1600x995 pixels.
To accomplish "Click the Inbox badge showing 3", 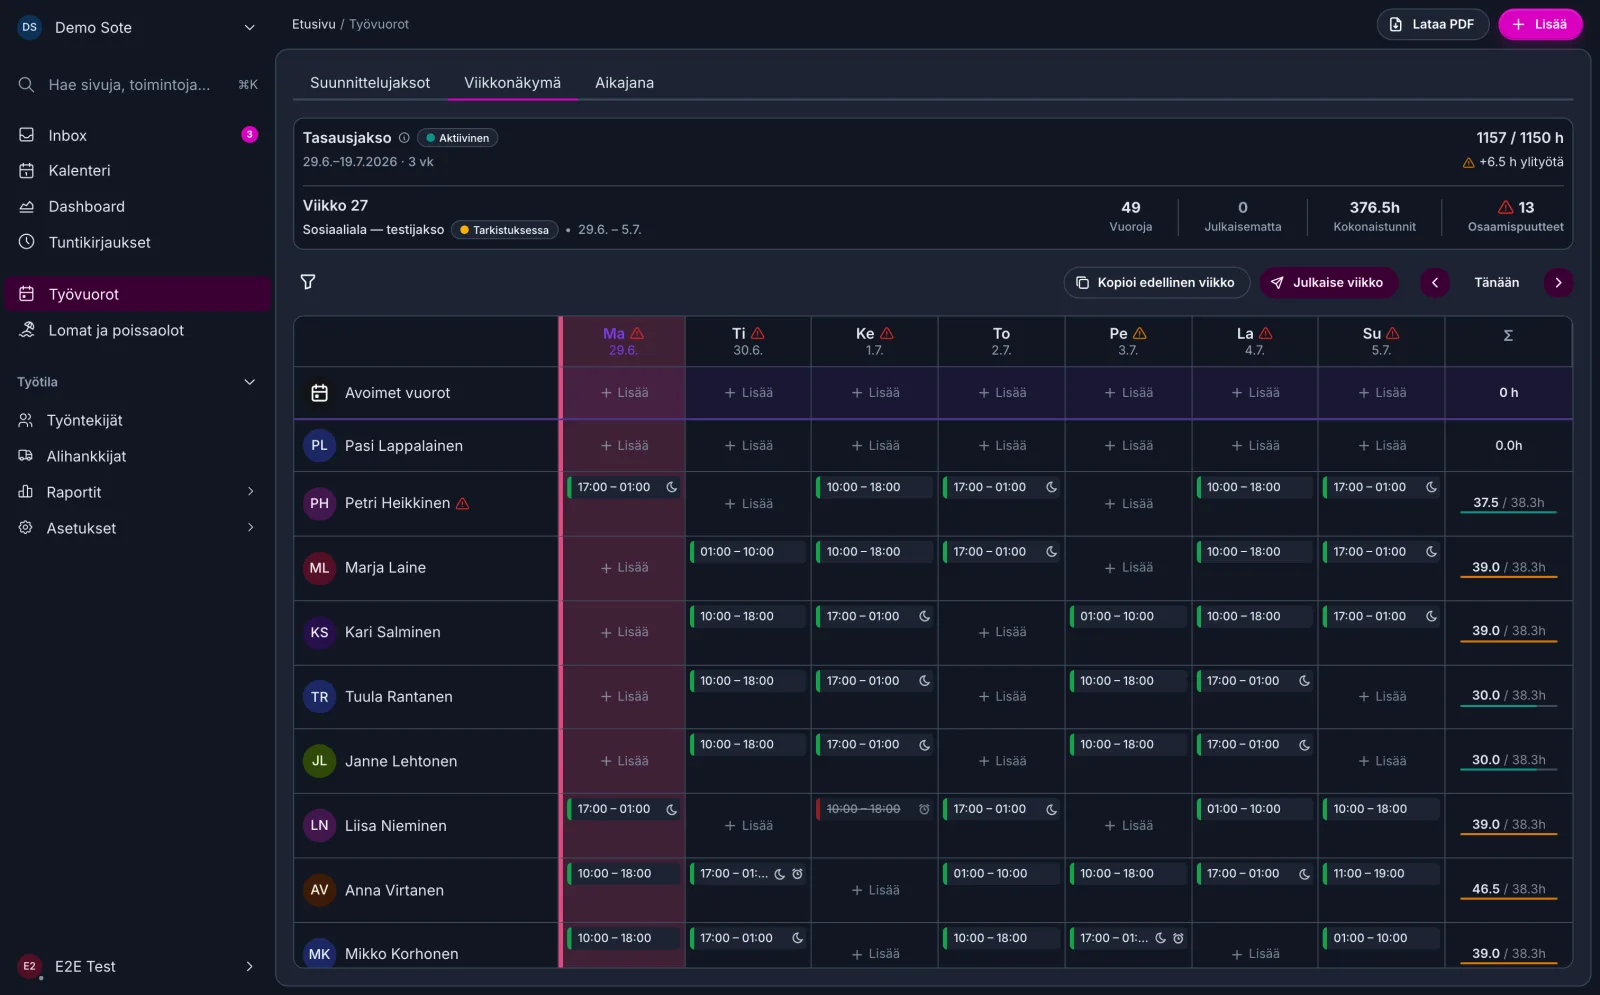I will (250, 134).
